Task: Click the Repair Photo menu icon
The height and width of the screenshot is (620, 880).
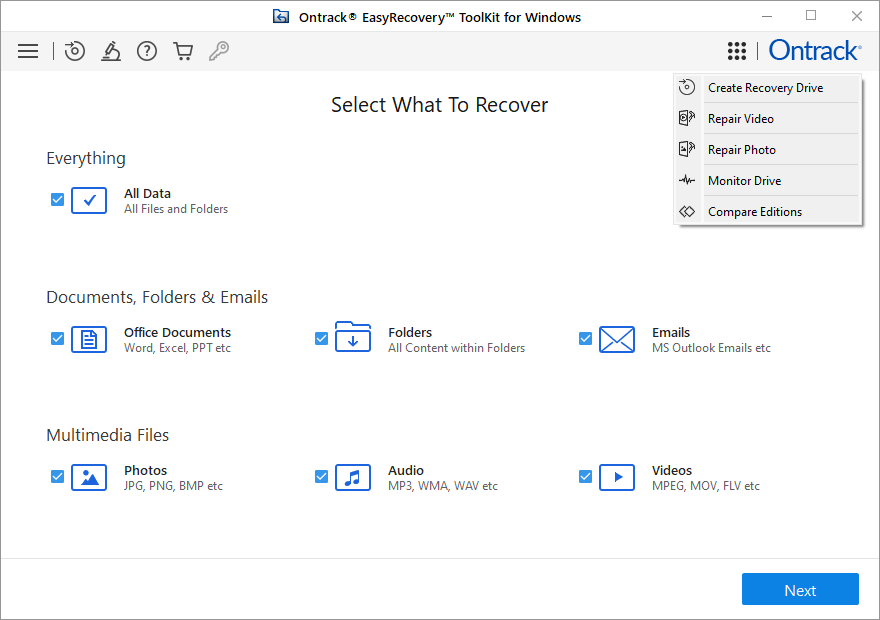Action: click(x=687, y=149)
